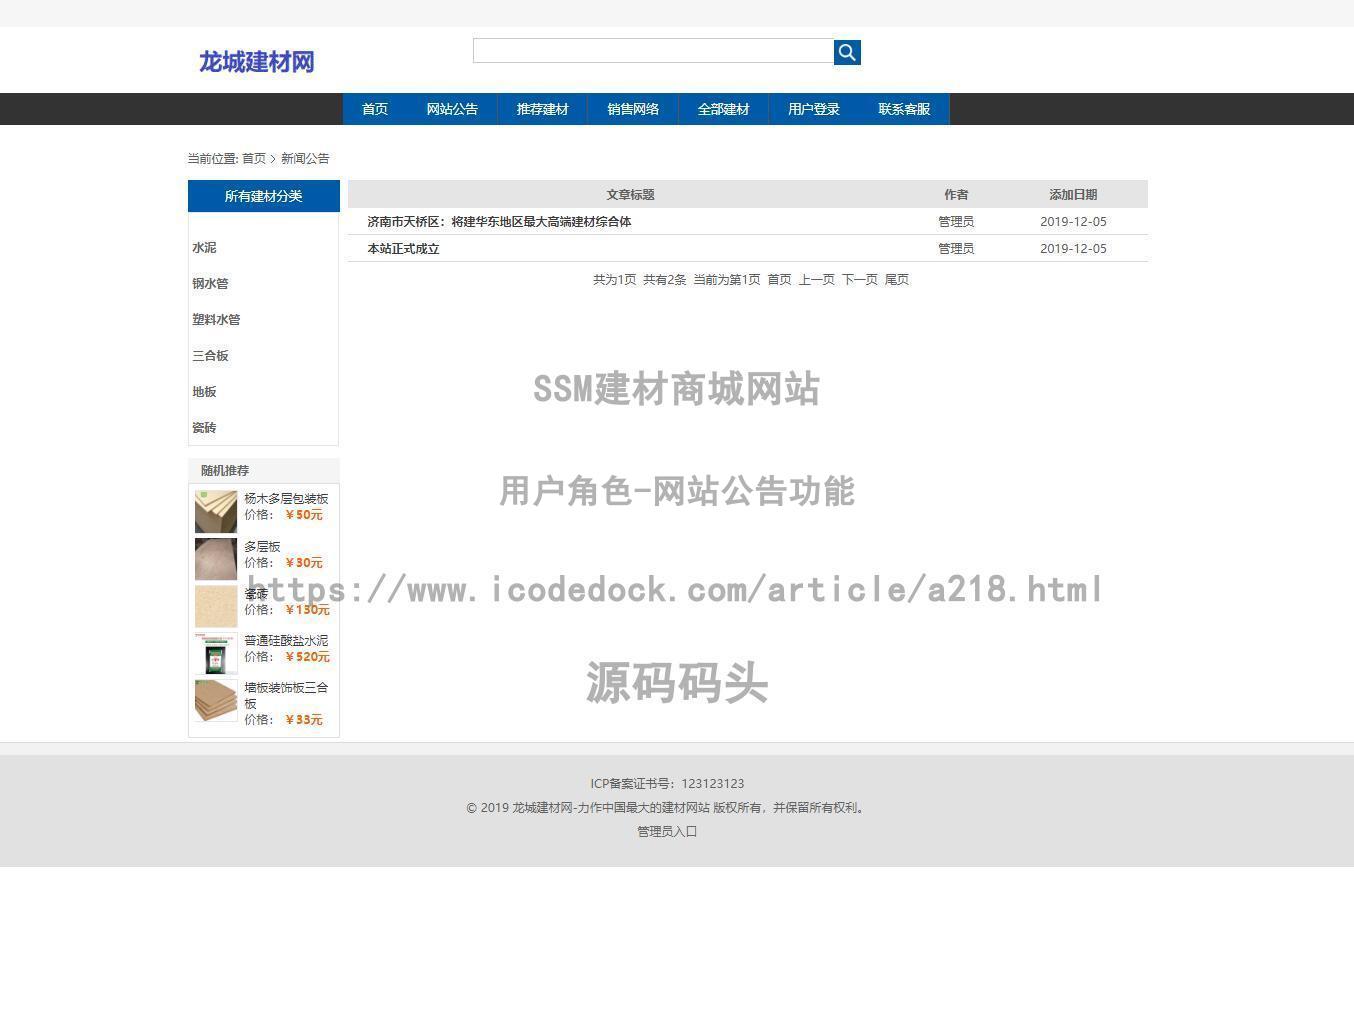
Task: Select the 销售网络 navigation tab
Action: (633, 109)
